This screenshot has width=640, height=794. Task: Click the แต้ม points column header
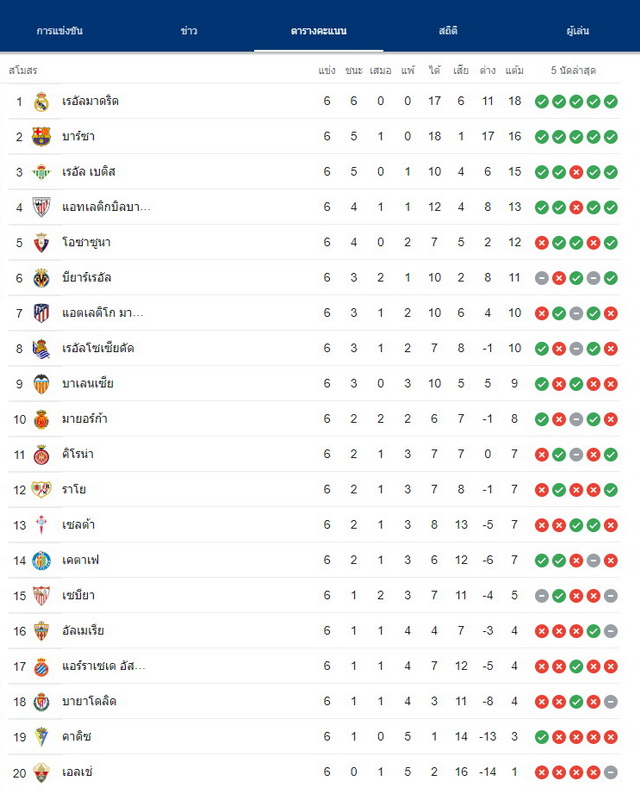pyautogui.click(x=514, y=70)
